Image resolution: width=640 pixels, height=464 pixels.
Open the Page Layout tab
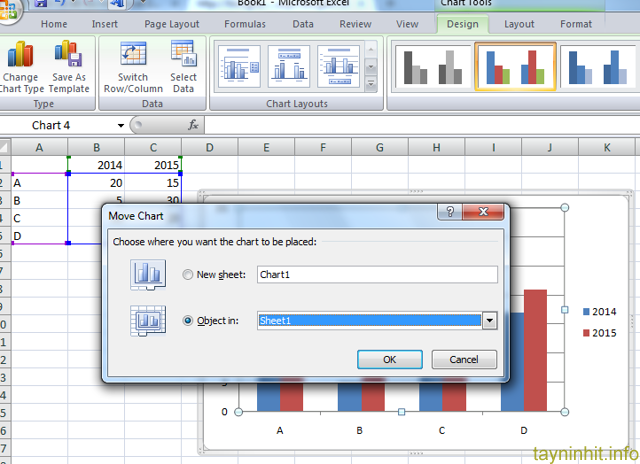pos(170,24)
